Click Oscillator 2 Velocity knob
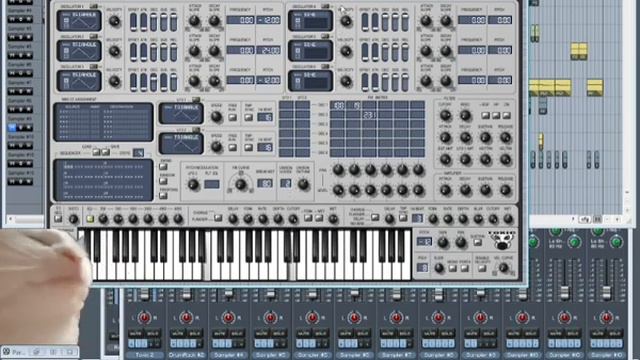The width and height of the screenshot is (640, 360). coord(115,51)
